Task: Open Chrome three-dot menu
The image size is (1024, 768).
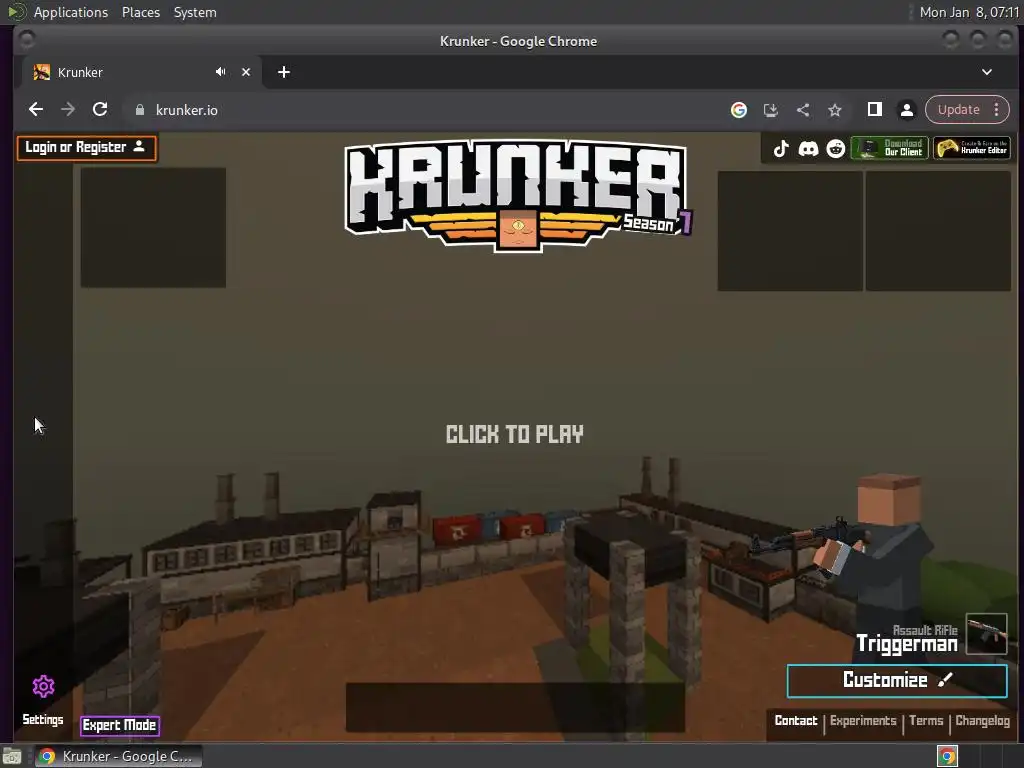Action: tap(997, 110)
